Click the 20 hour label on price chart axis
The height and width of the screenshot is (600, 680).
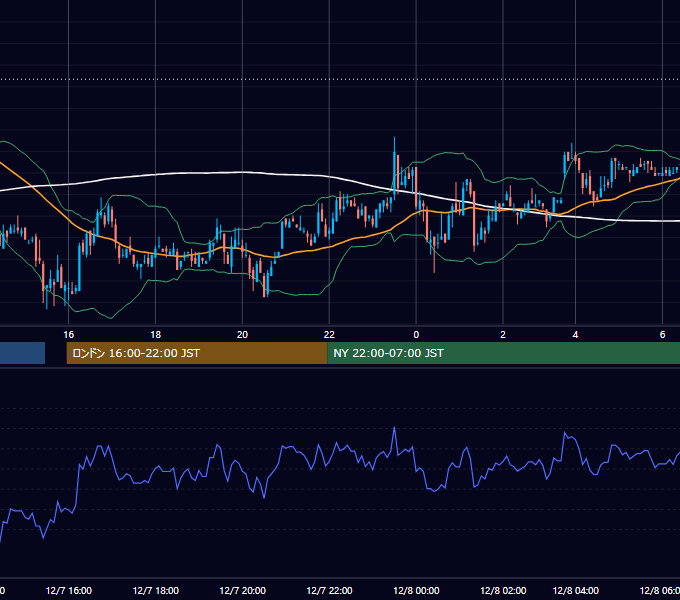click(242, 335)
